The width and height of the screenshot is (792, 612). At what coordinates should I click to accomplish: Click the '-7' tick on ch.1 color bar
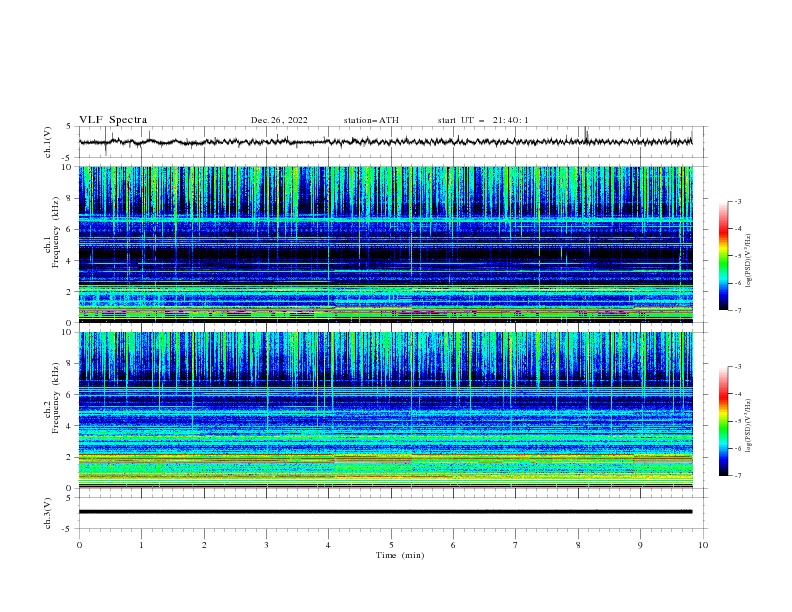738,310
